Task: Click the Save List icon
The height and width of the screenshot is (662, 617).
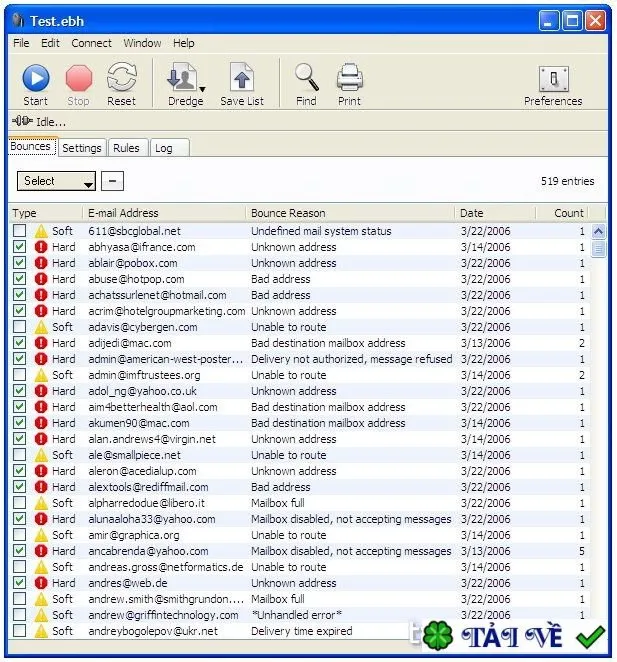Action: [x=242, y=77]
